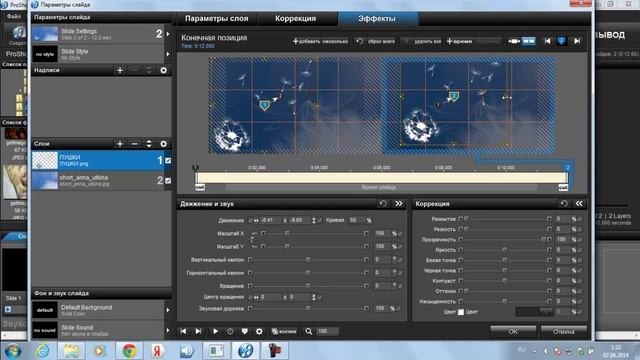Screen dimensions: 640x360
Task: Expand the Default Background arrow
Action: pos(168,310)
